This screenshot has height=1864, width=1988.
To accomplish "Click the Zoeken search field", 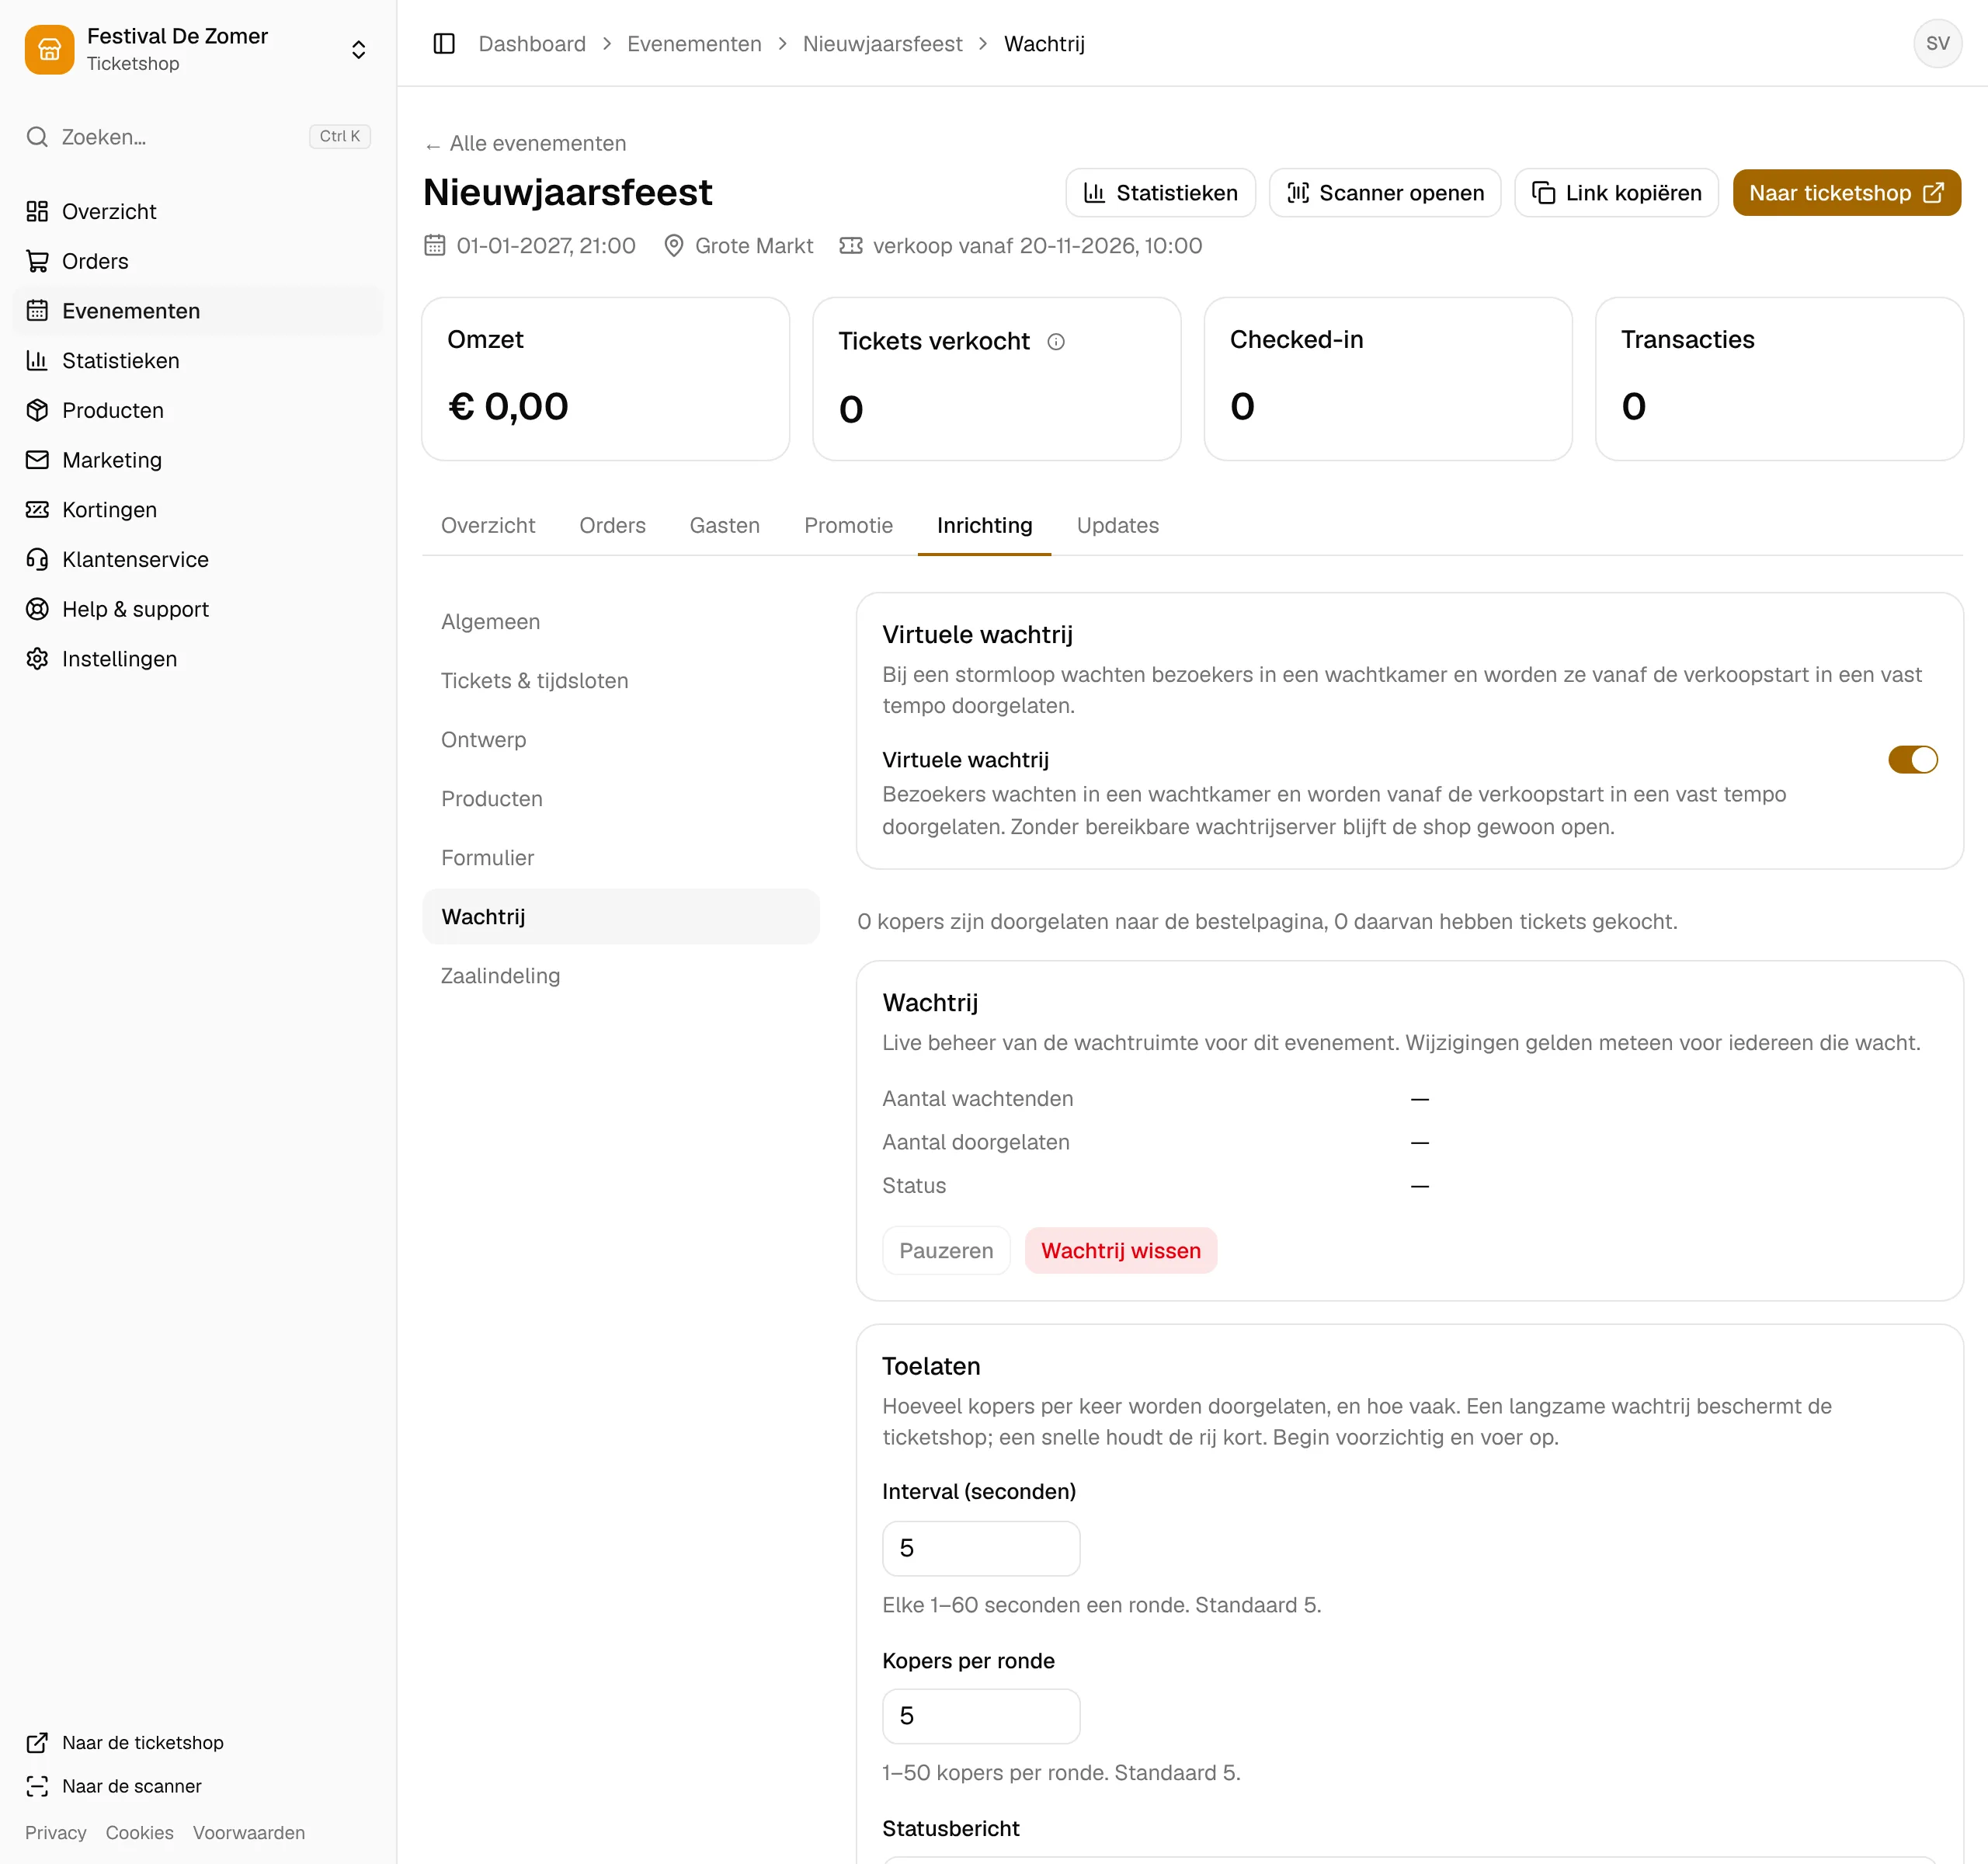I will point(198,137).
